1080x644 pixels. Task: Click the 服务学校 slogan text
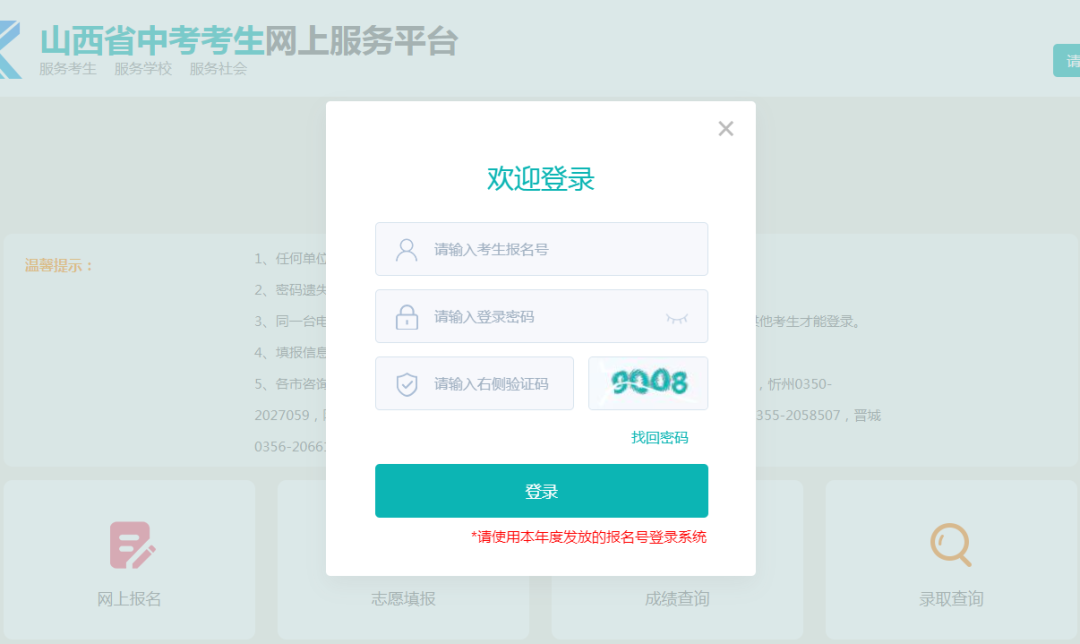coord(143,69)
